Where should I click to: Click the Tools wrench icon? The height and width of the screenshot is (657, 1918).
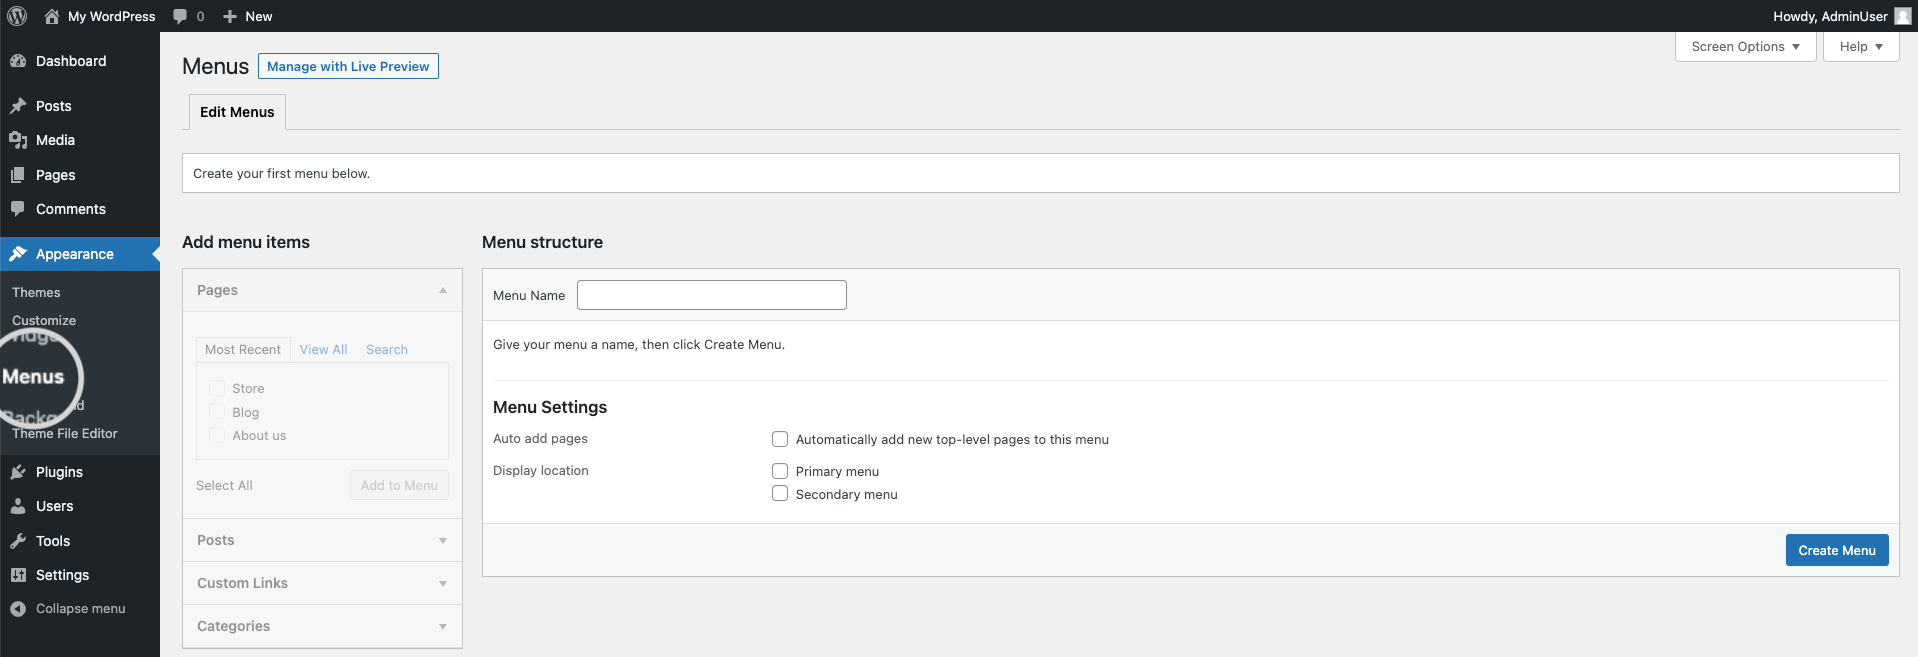[18, 541]
